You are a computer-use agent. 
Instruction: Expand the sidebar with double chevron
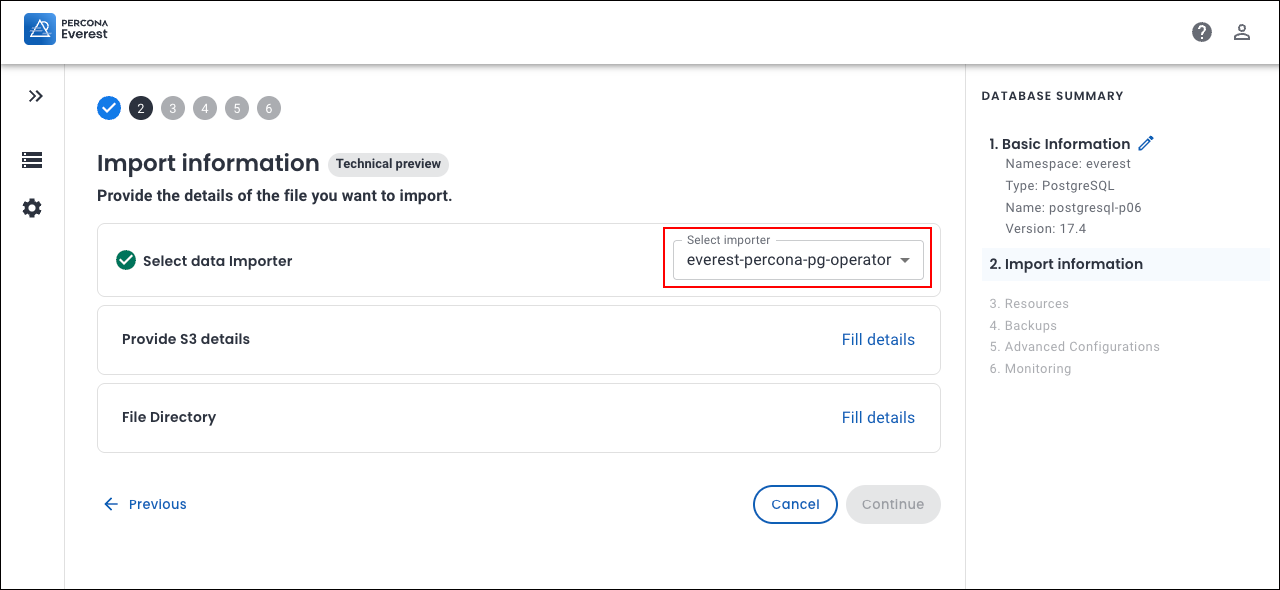click(x=36, y=96)
